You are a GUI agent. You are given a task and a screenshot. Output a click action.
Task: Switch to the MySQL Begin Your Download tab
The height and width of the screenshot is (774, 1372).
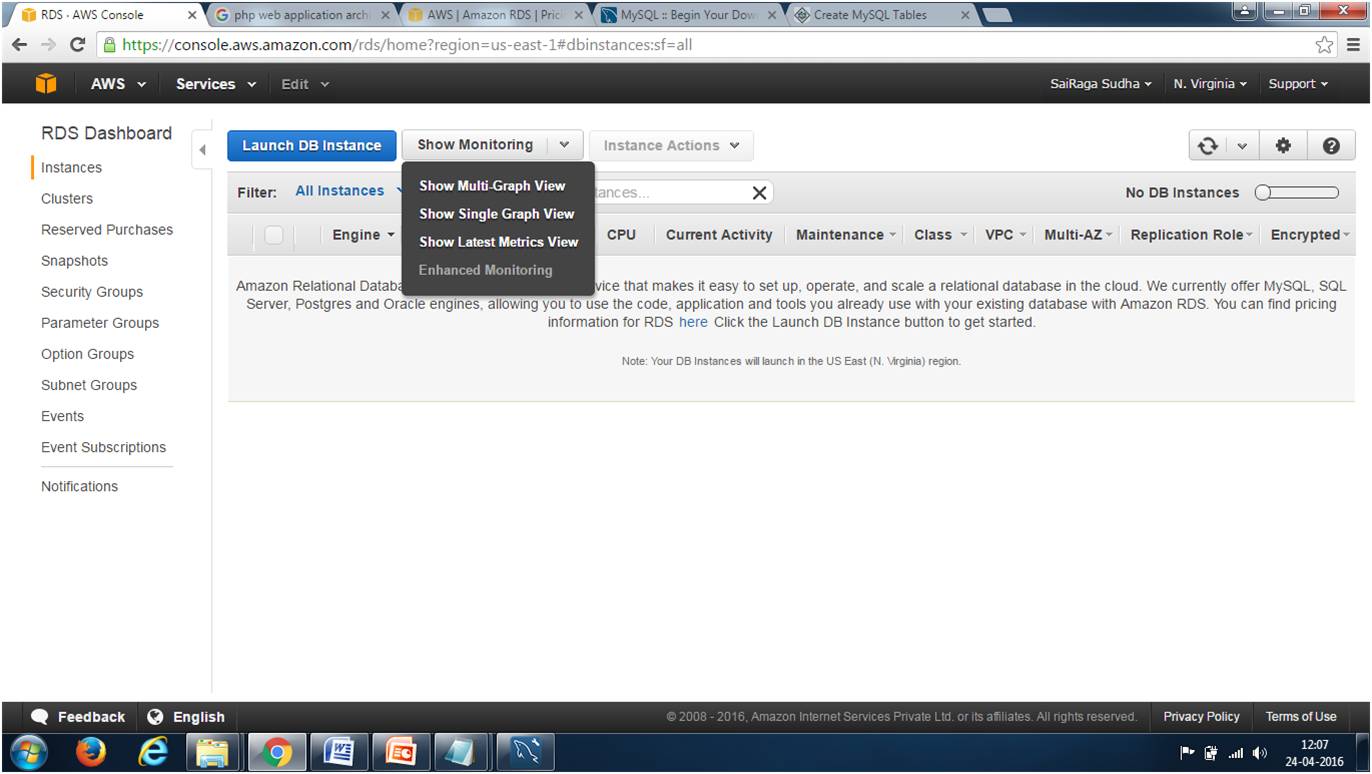pyautogui.click(x=689, y=15)
